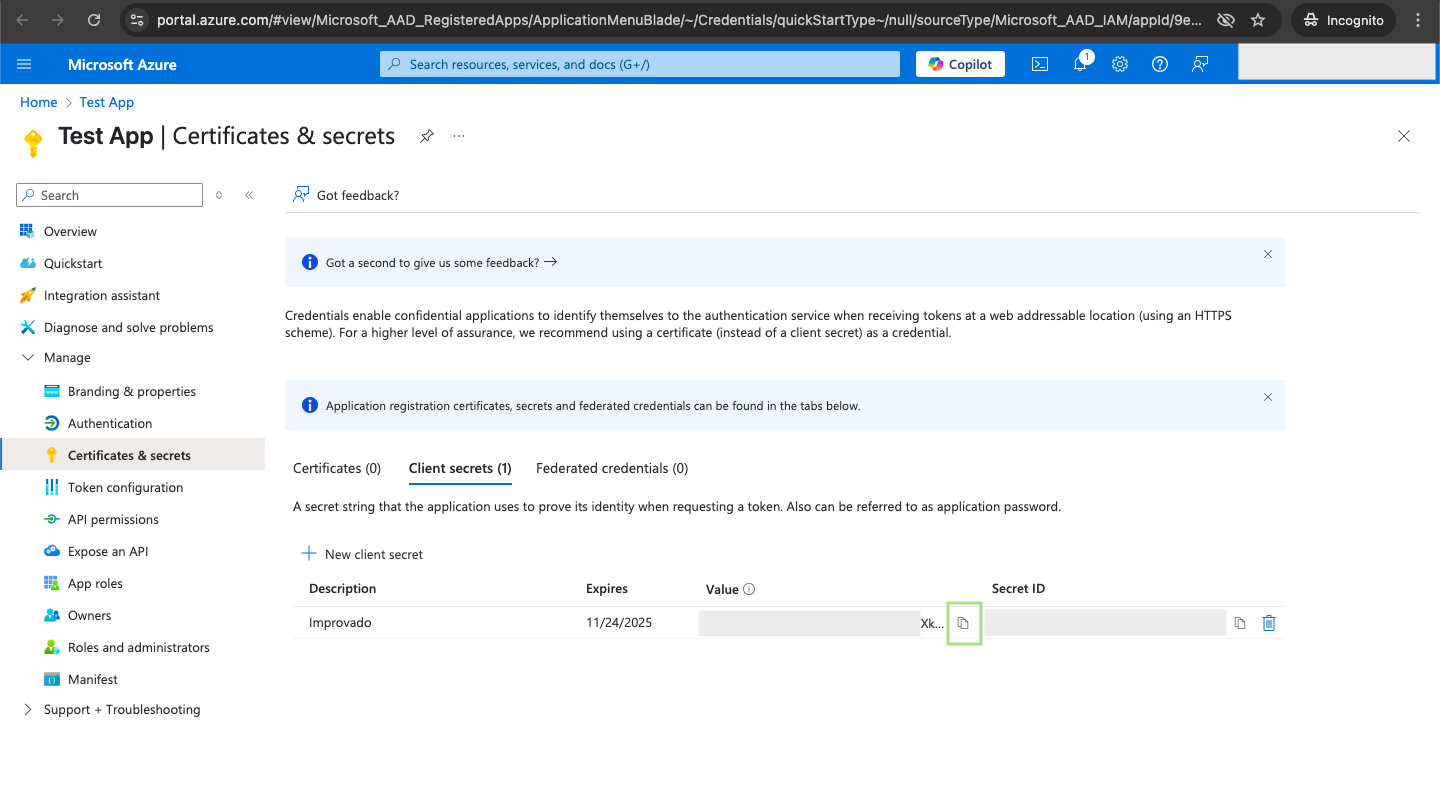Viewport: 1440px width, 803px height.
Task: Open Cloud Shell from the top bar
Action: tap(1040, 64)
